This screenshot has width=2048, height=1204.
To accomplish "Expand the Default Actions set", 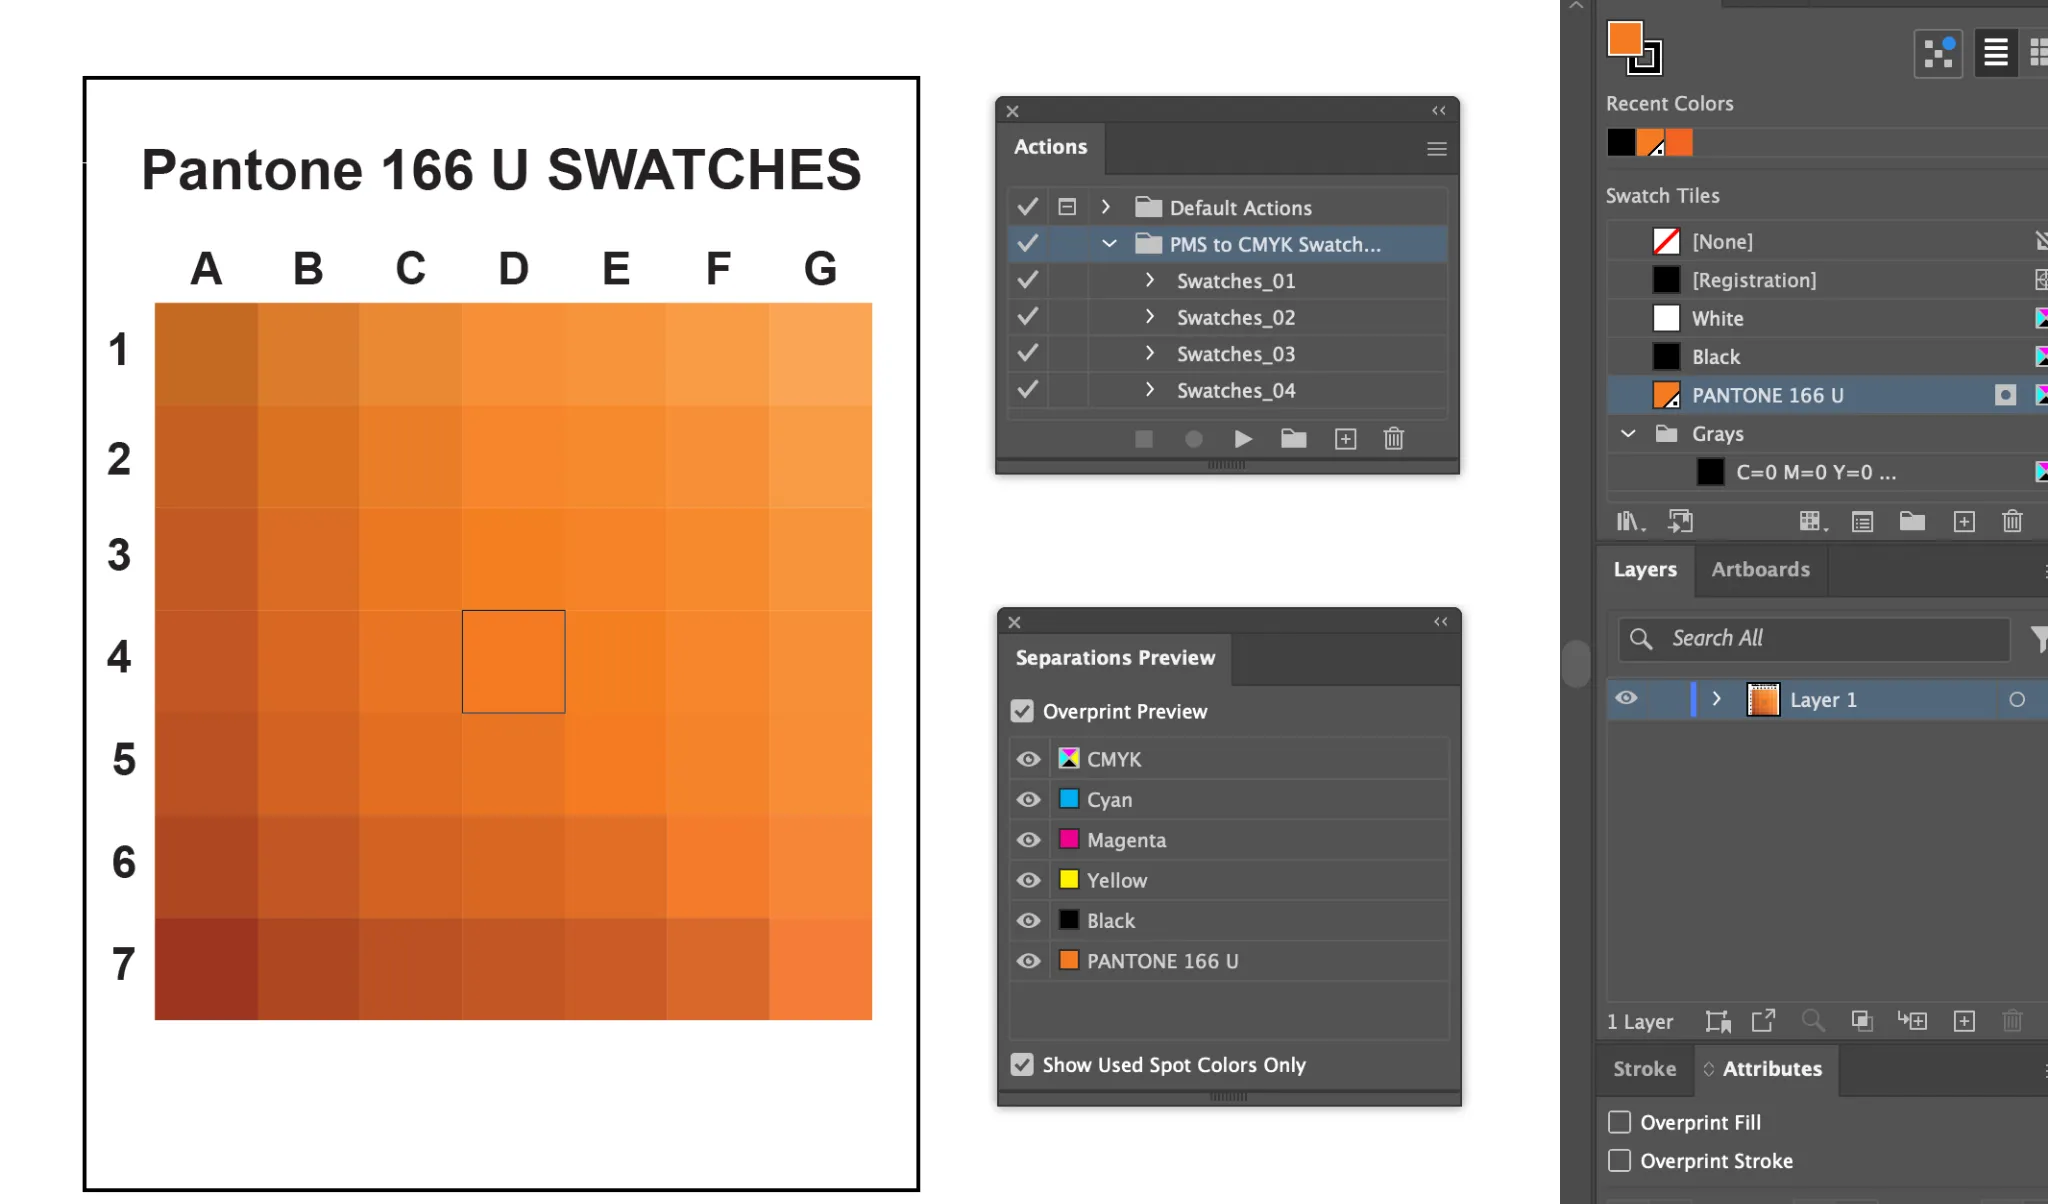I will pos(1106,207).
